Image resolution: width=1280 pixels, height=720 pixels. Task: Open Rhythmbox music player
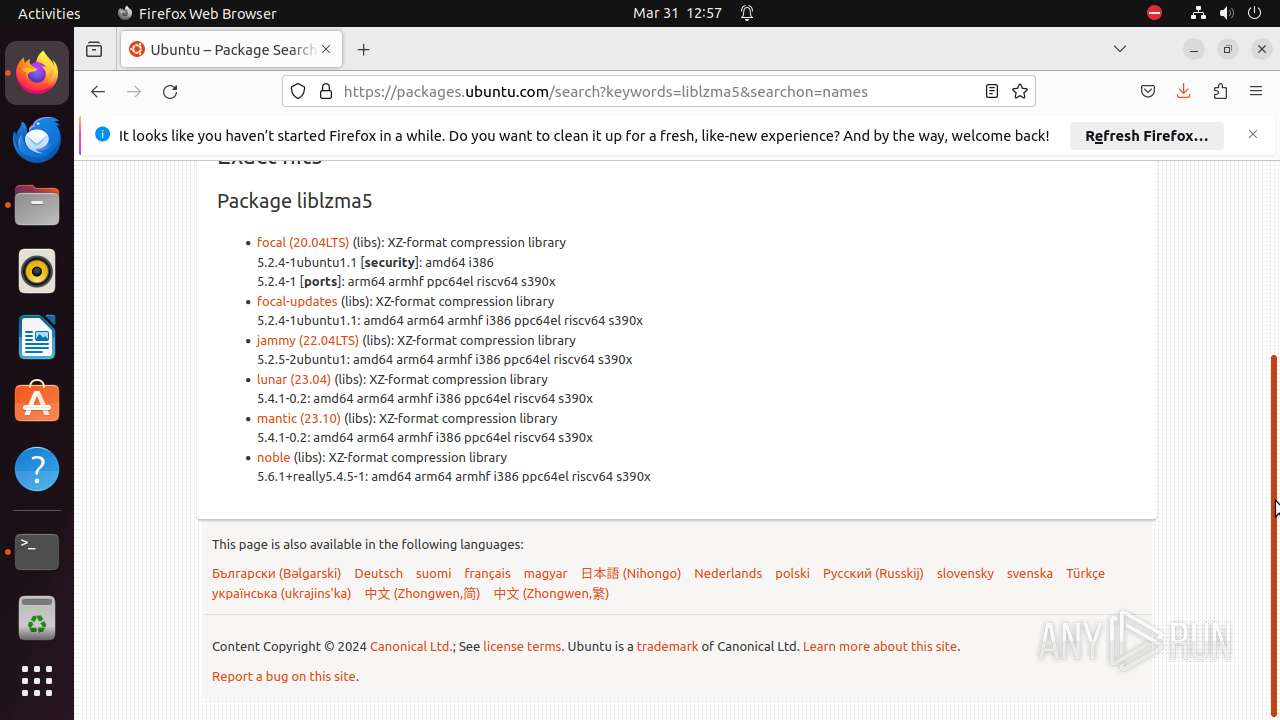(x=37, y=271)
